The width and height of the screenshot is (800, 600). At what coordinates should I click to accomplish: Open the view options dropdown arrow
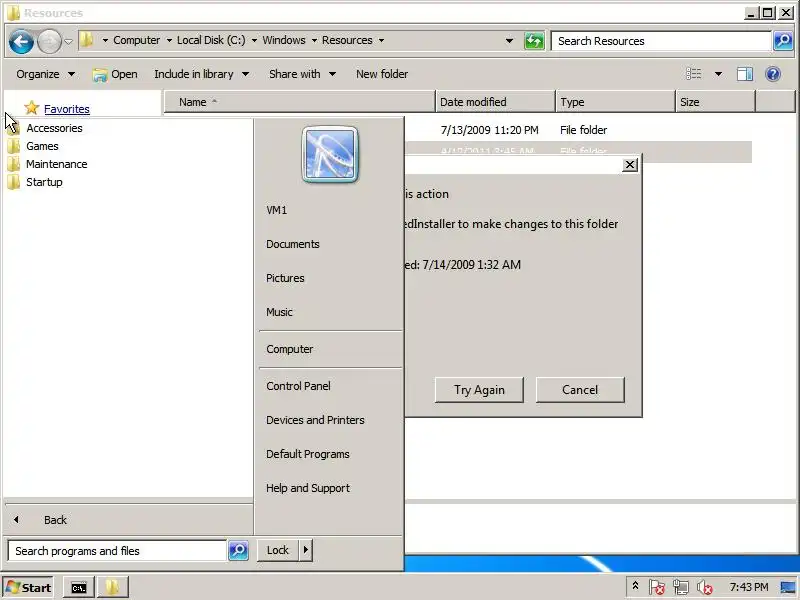[x=718, y=74]
